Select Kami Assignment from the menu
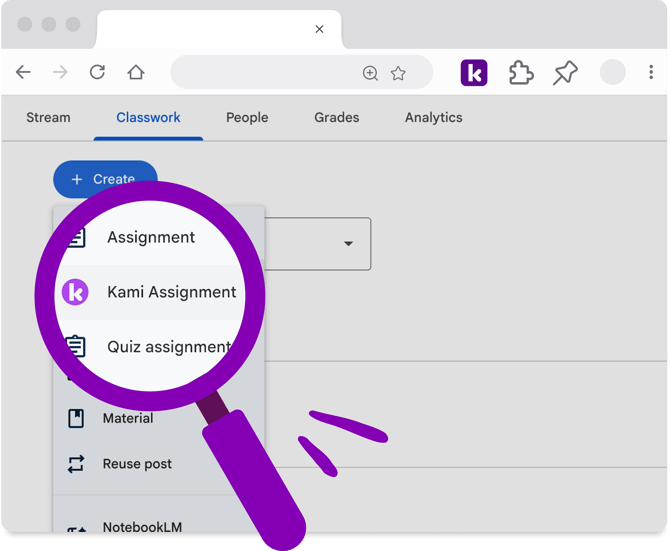The height and width of the screenshot is (551, 670). [150, 292]
